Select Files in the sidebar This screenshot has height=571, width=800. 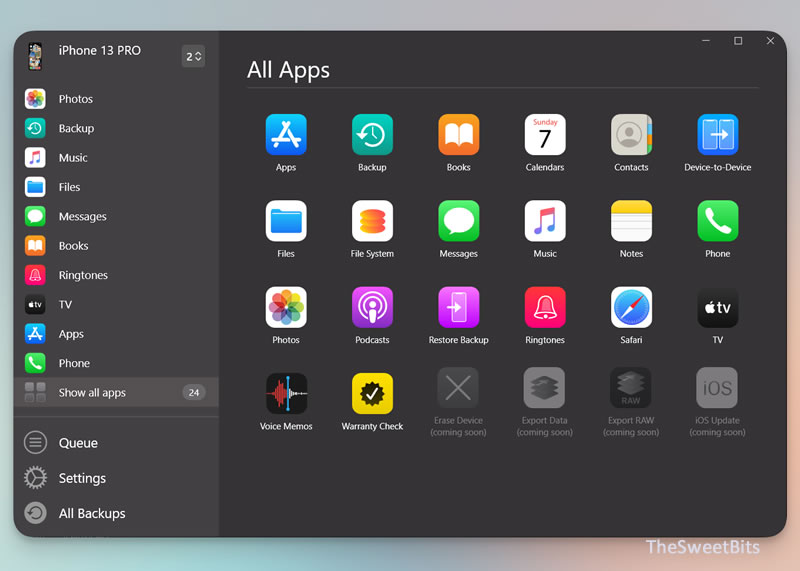[x=116, y=187]
